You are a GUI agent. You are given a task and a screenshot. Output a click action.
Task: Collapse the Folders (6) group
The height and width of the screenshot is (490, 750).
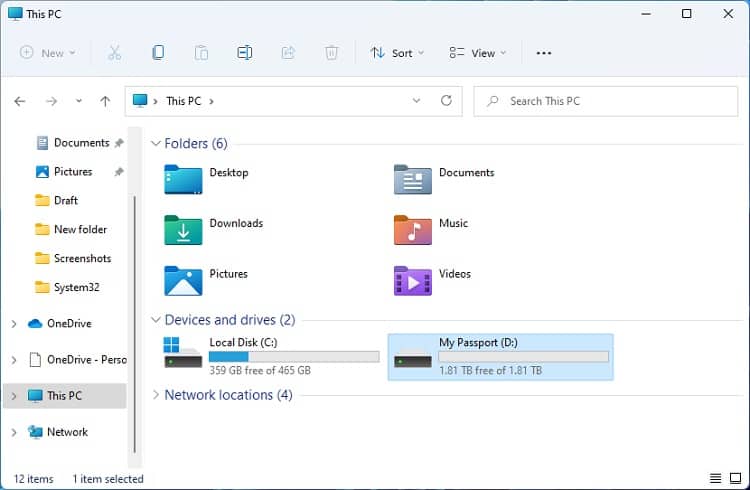[x=155, y=143]
